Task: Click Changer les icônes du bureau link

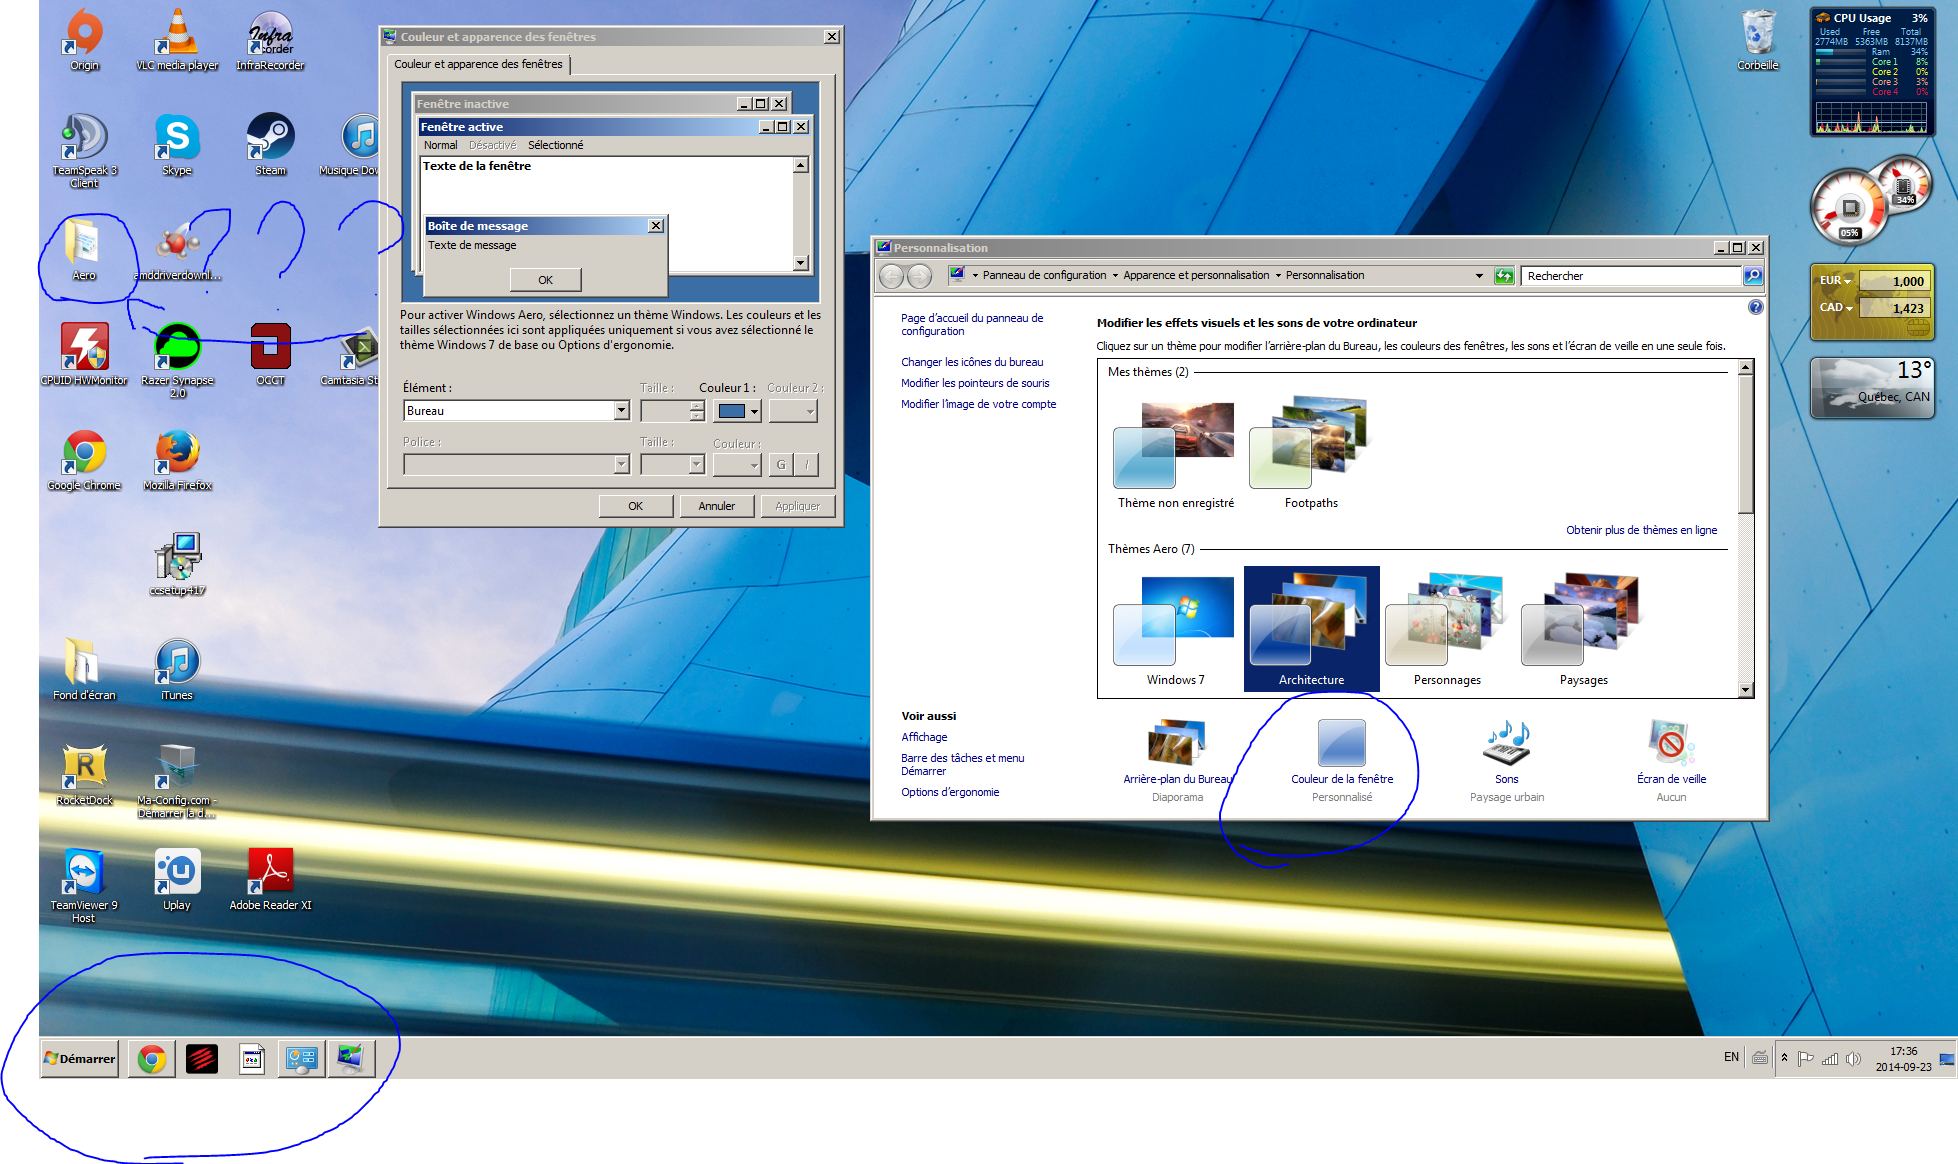Action: tap(971, 362)
